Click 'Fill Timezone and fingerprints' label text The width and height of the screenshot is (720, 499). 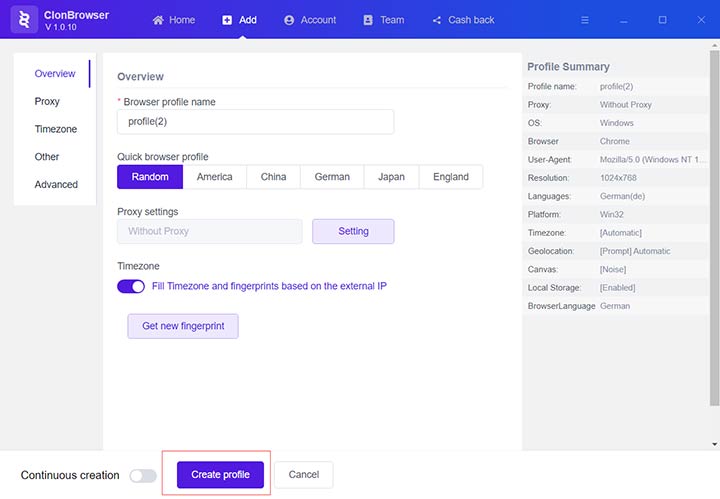pyautogui.click(x=269, y=286)
